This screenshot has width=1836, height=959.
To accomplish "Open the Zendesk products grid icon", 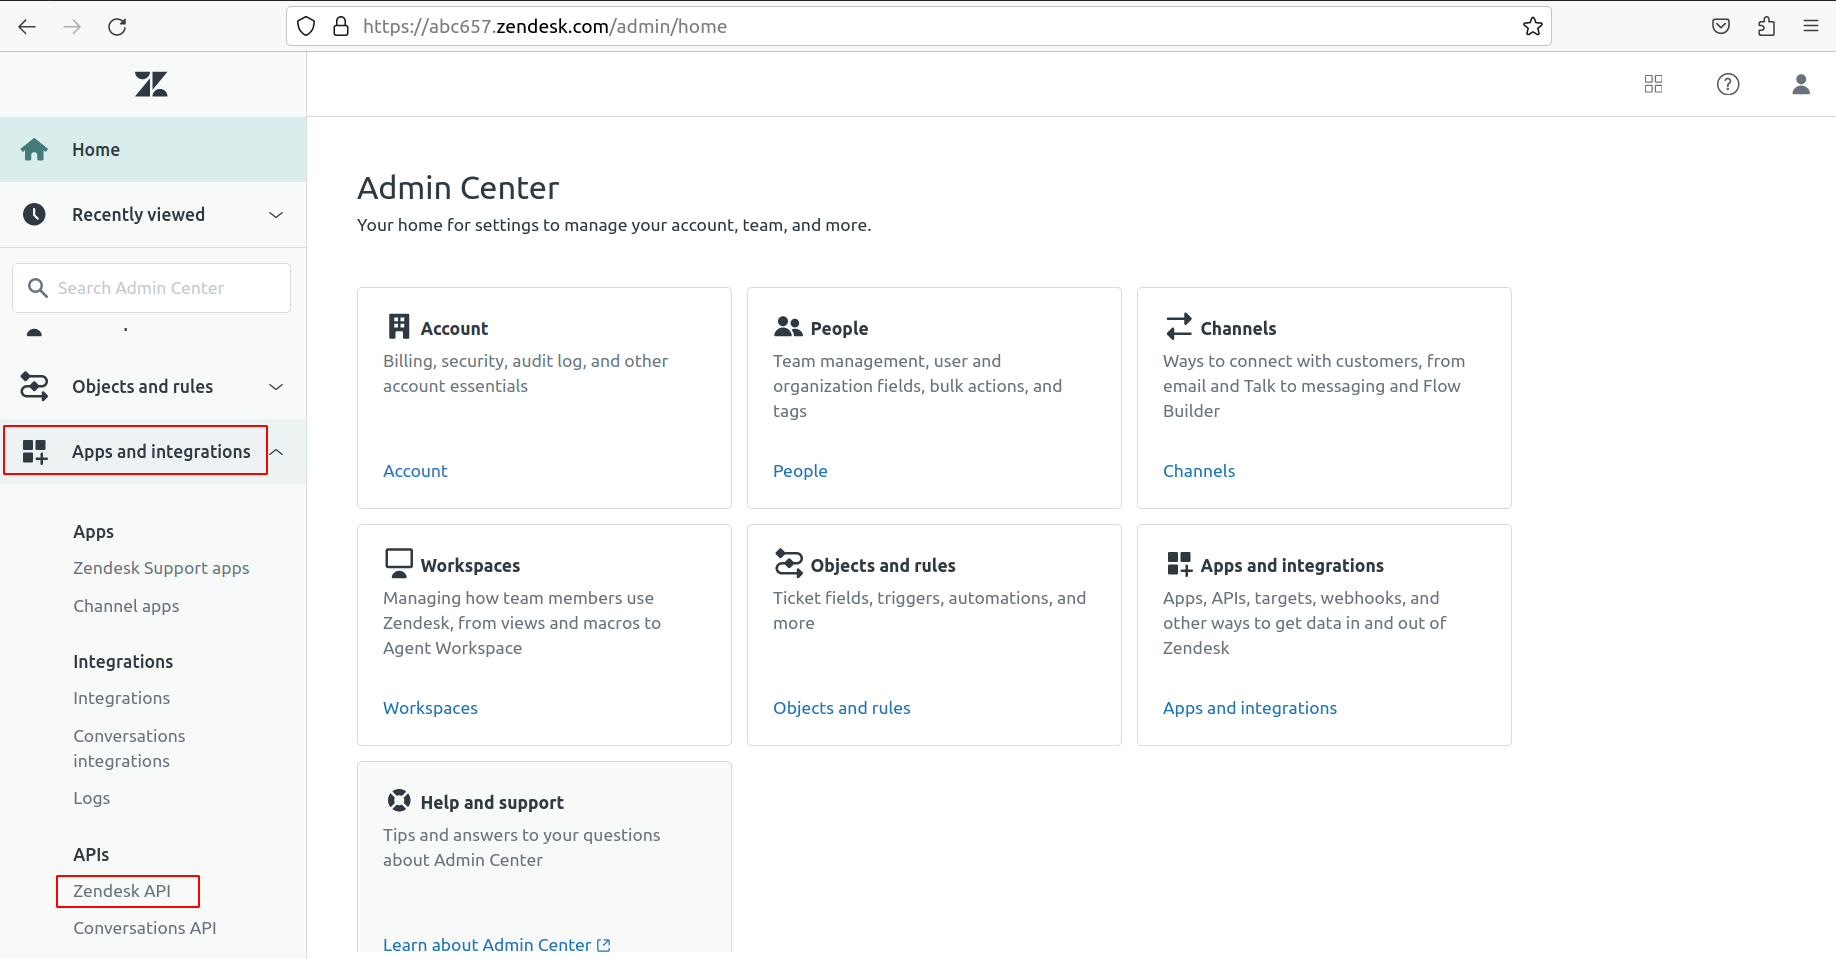I will [1653, 84].
